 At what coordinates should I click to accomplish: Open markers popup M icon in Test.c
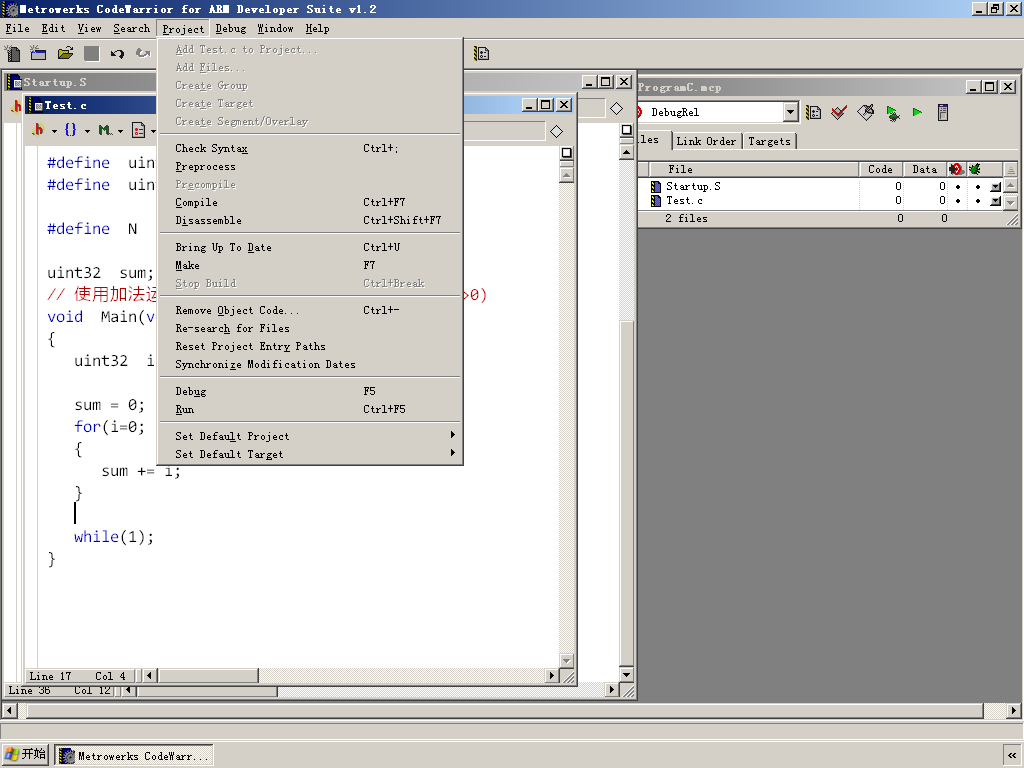(x=104, y=130)
